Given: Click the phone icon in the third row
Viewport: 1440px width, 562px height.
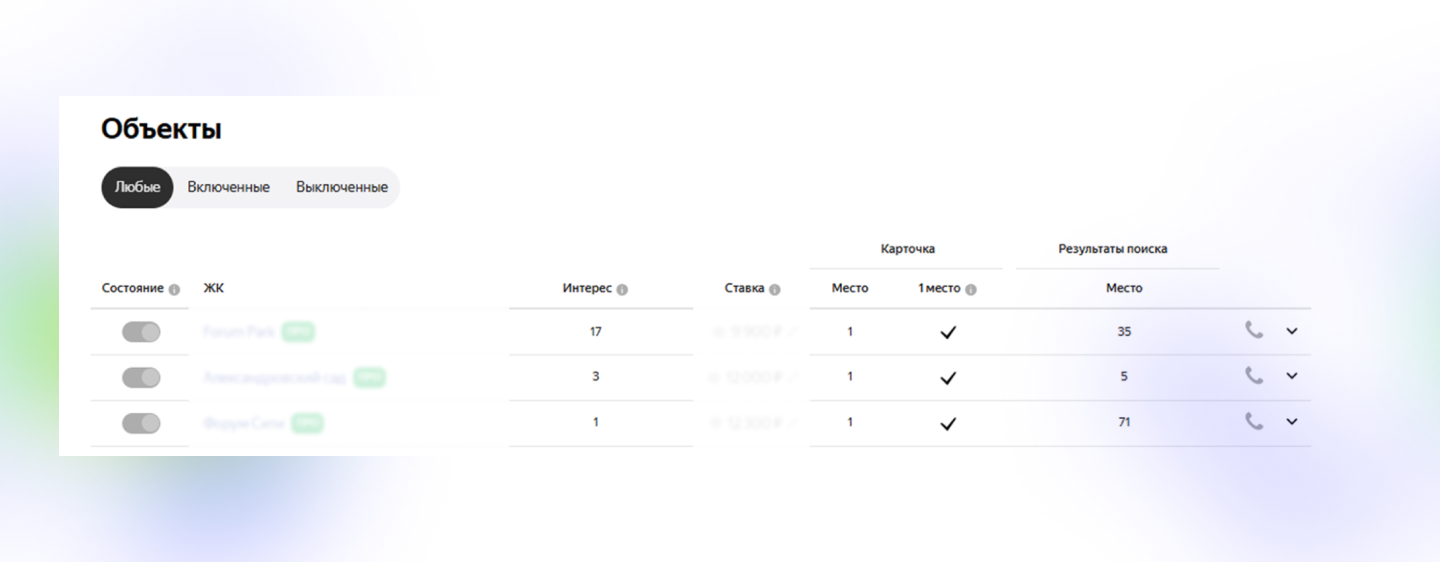Looking at the screenshot, I should 1254,421.
